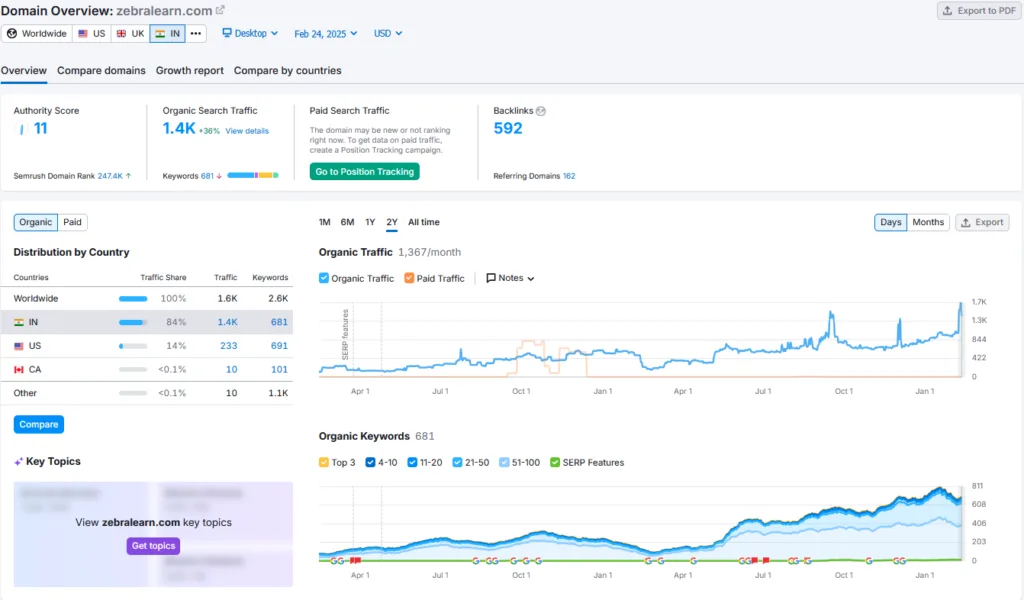The height and width of the screenshot is (600, 1024).
Task: Open the Feb 24, 2025 date dropdown
Action: 325,34
